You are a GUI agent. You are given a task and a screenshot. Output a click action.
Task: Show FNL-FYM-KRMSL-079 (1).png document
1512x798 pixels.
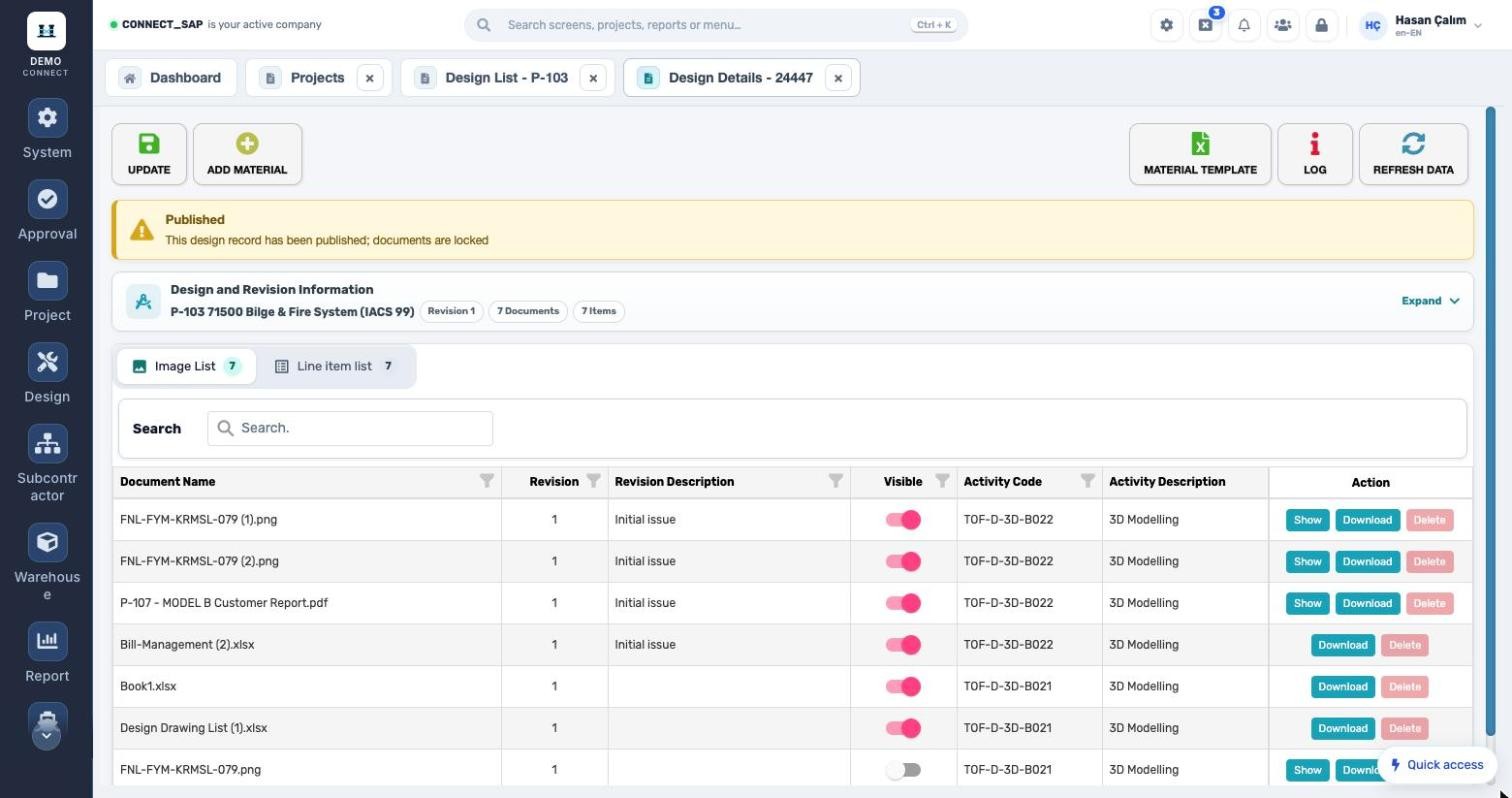1307,520
